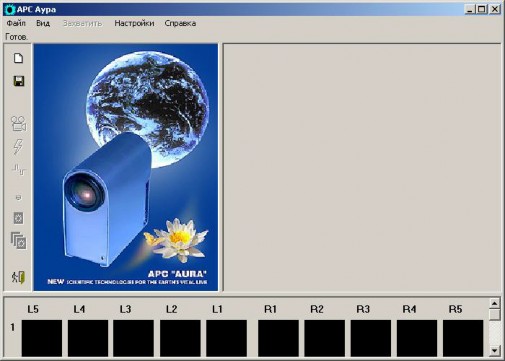505x361 pixels.
Task: Open the Справка menu
Action: (180, 23)
